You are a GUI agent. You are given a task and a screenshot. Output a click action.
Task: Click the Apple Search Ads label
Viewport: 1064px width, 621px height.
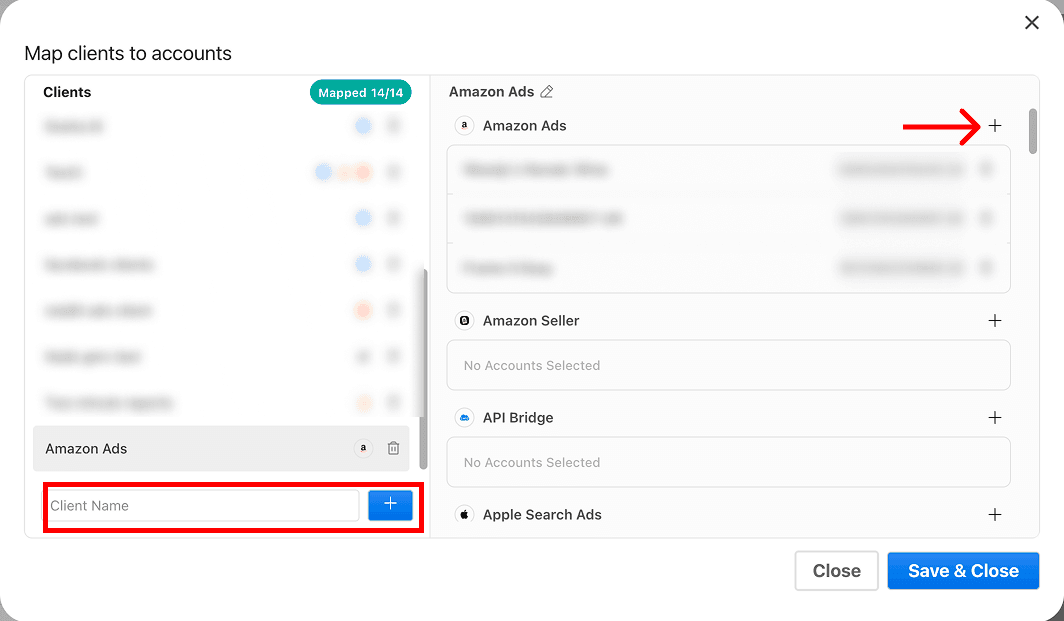pyautogui.click(x=542, y=514)
